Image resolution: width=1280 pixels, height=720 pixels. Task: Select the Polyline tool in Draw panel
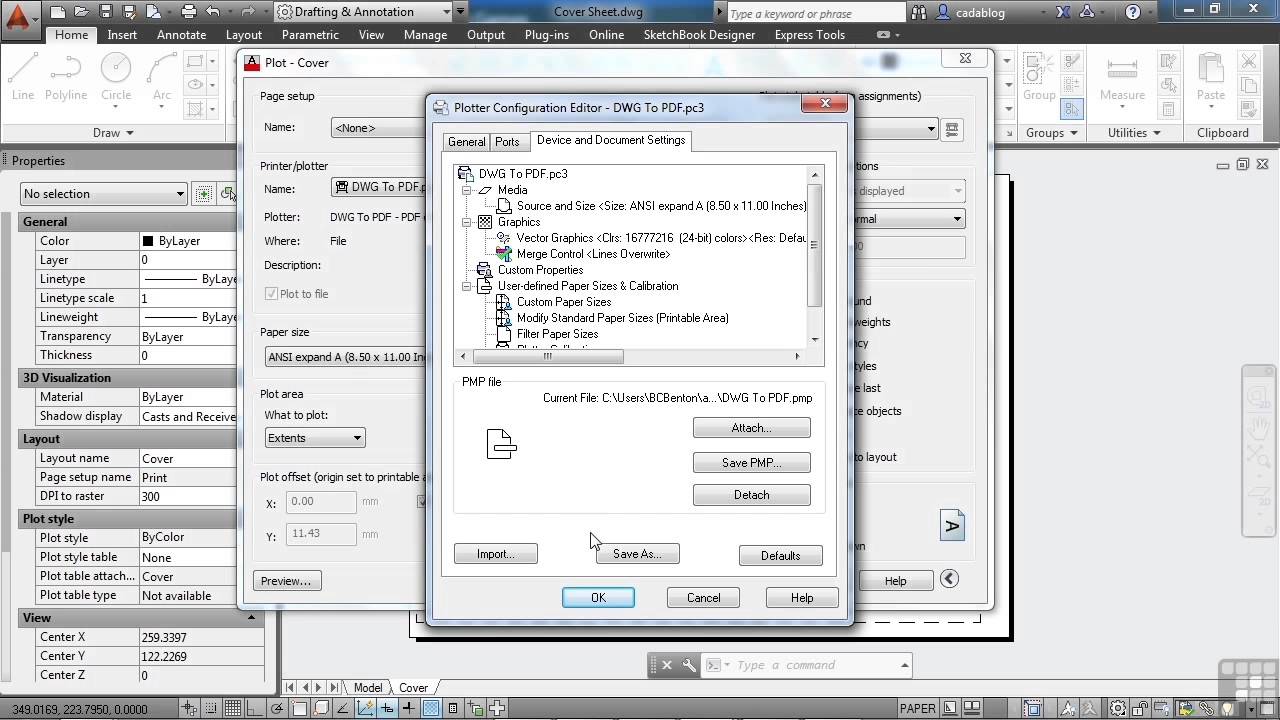click(66, 77)
